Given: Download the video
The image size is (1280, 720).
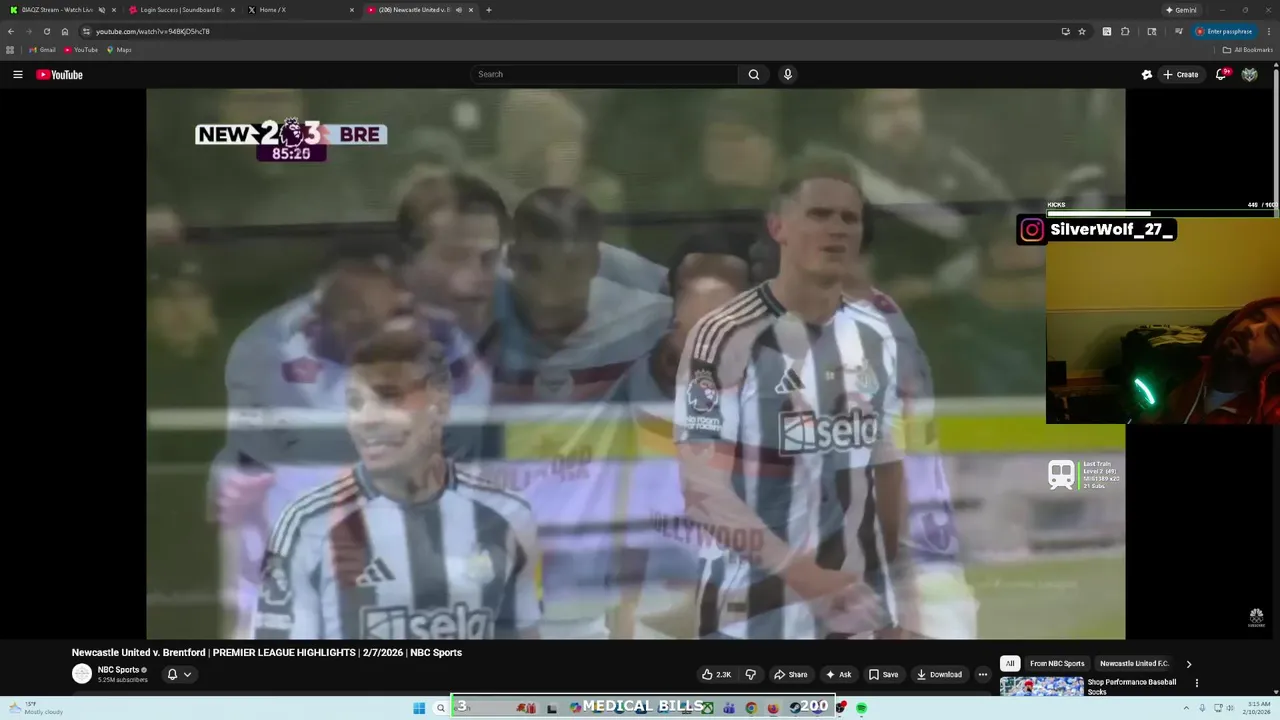Looking at the screenshot, I should coord(939,674).
